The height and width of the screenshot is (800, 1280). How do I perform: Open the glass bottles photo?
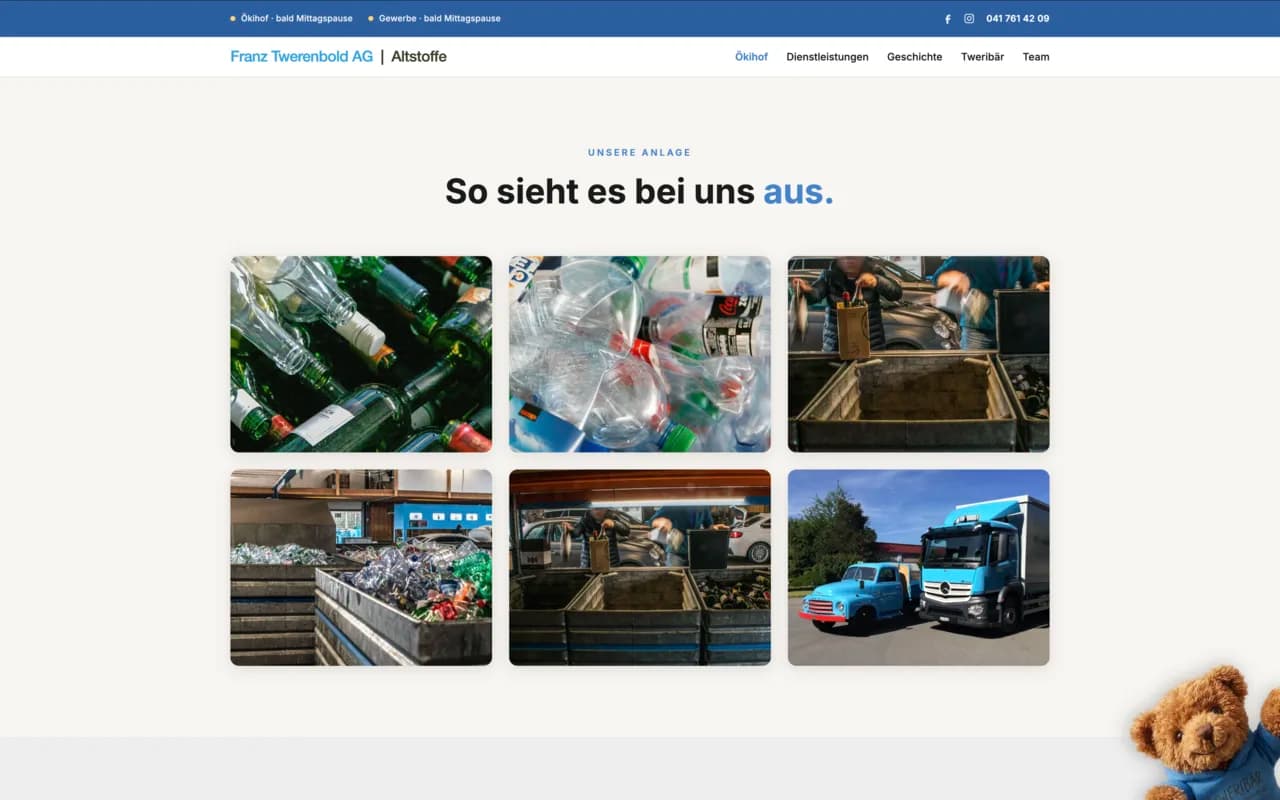tap(361, 354)
